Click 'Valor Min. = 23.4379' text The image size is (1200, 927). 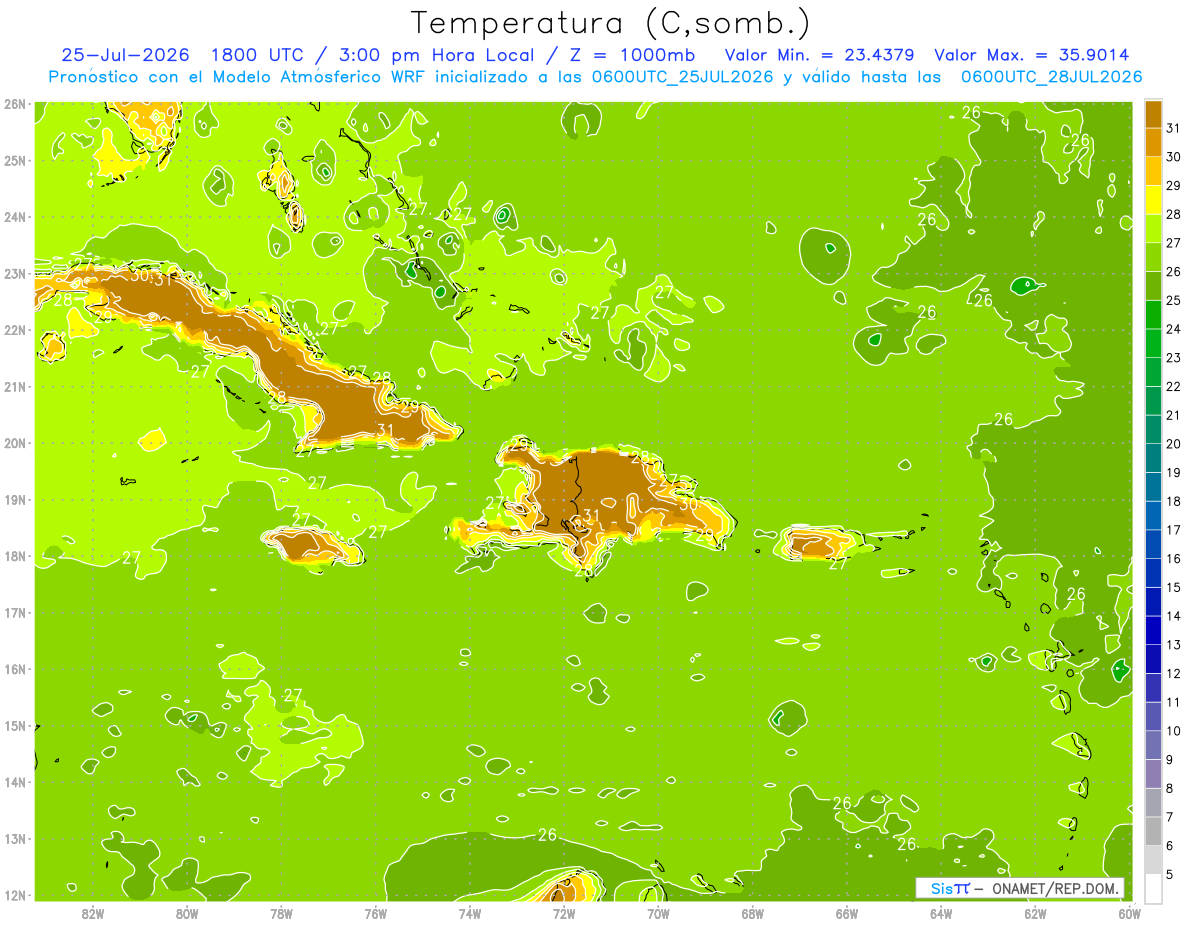(819, 55)
